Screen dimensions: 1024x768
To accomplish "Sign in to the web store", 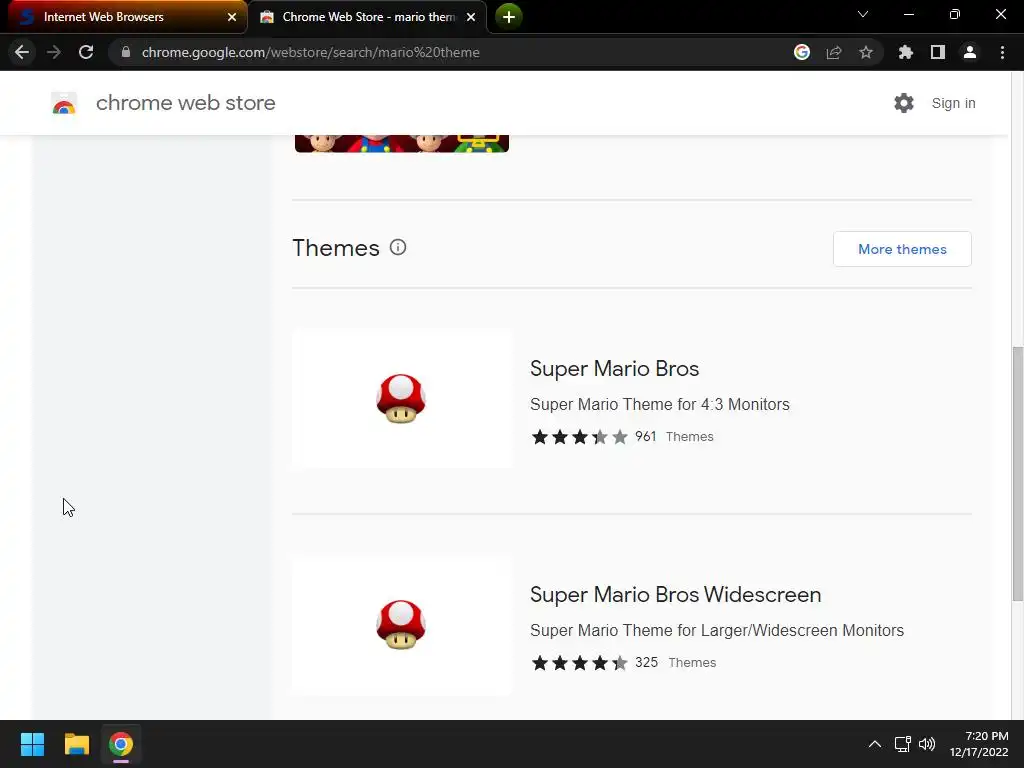I will (x=953, y=103).
